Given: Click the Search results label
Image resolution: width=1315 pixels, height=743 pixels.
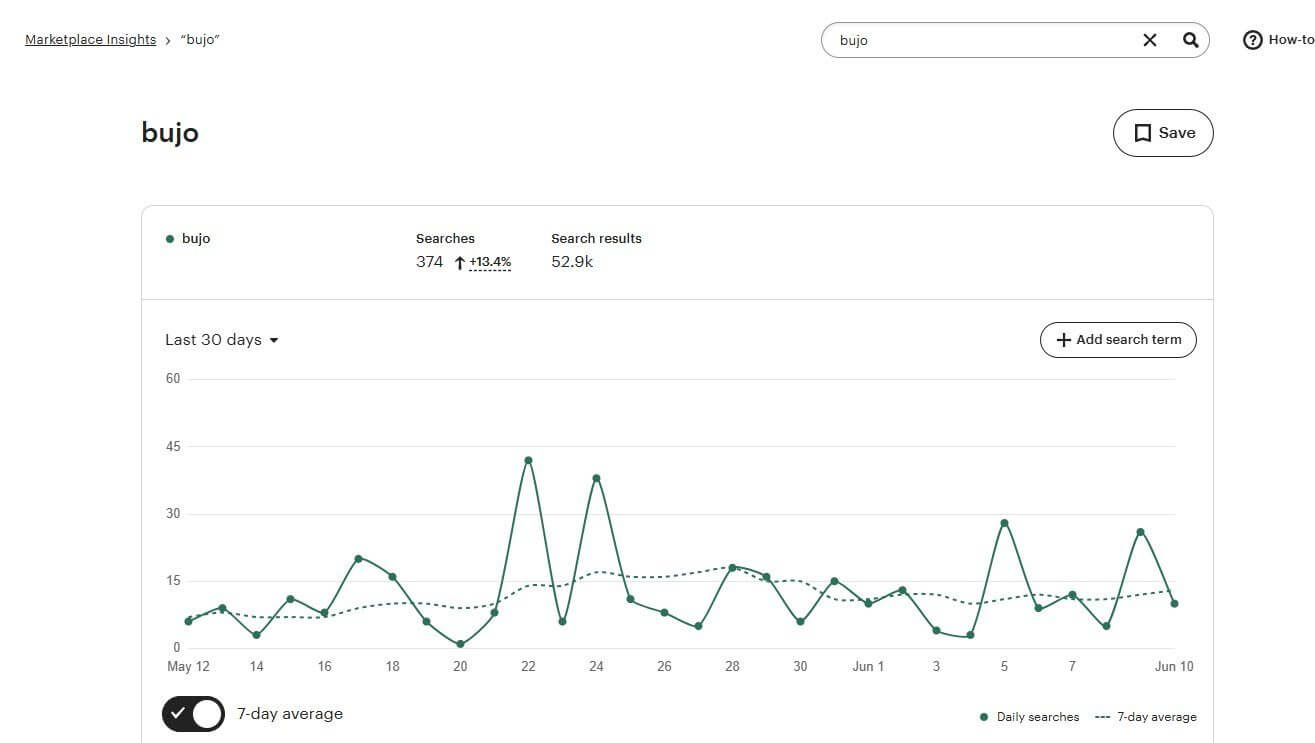Looking at the screenshot, I should [x=596, y=238].
